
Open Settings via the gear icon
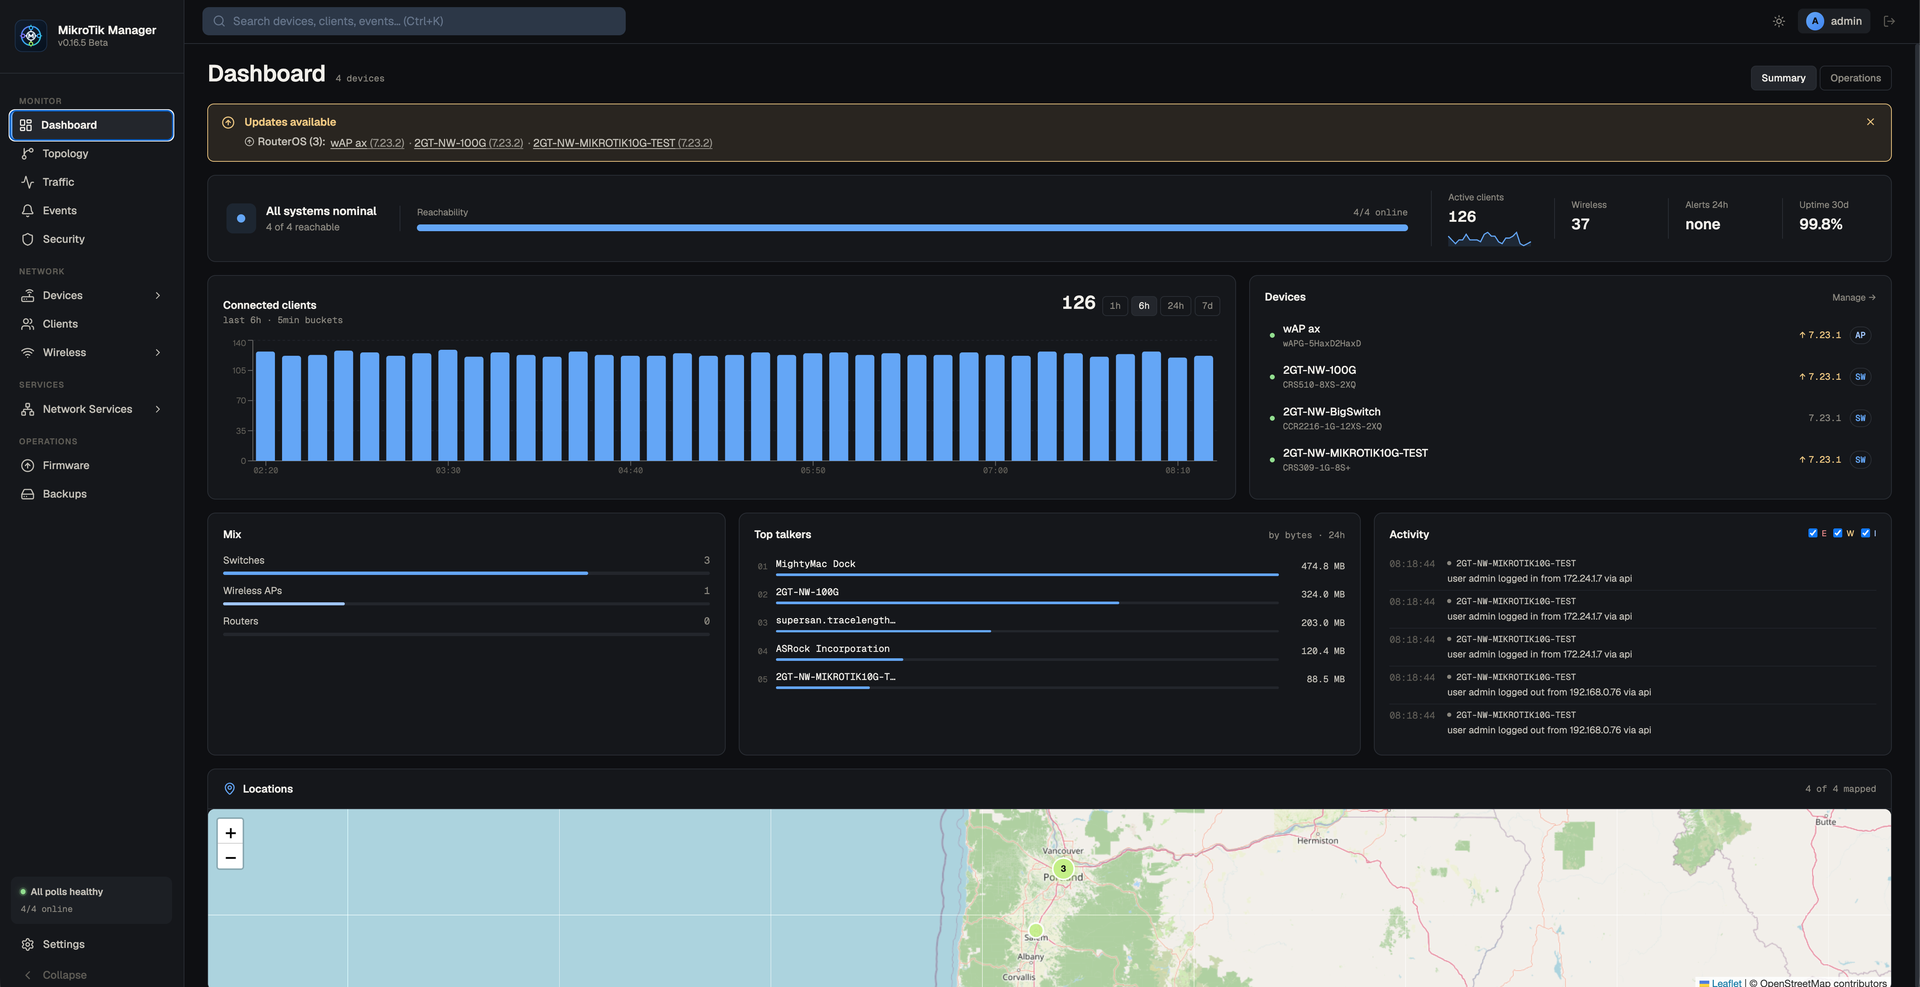click(x=28, y=944)
